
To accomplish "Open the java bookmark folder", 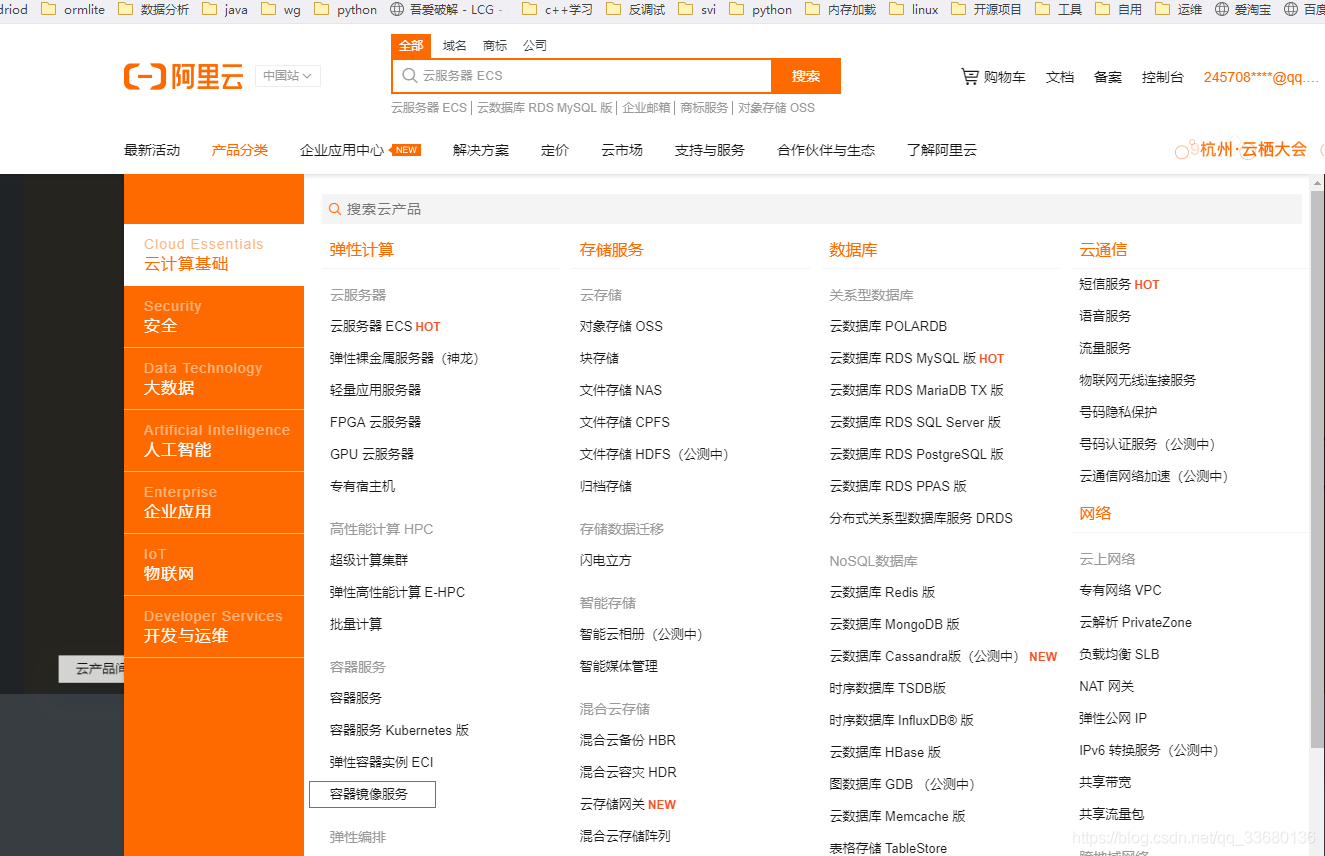I will coord(224,9).
